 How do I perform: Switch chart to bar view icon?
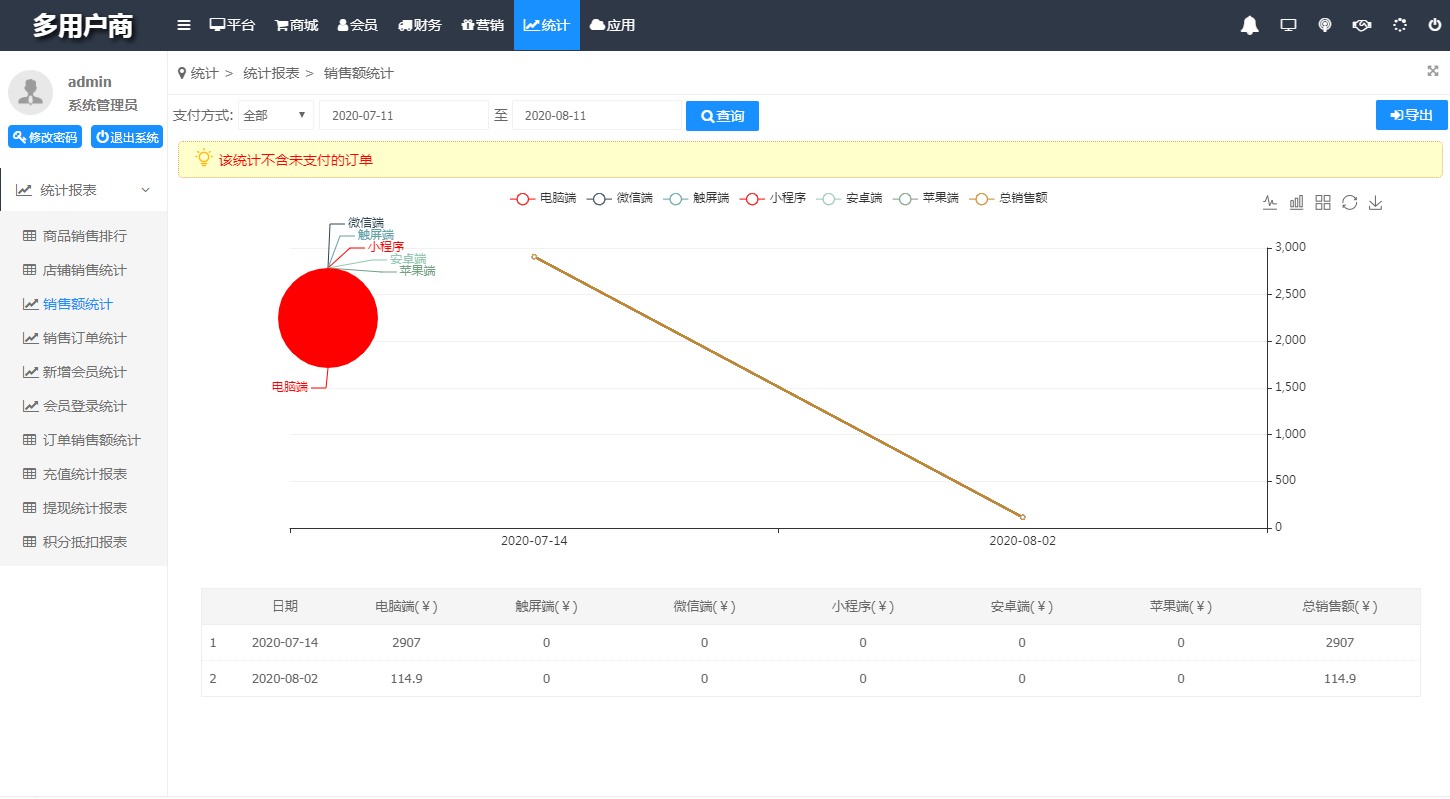pos(1296,202)
